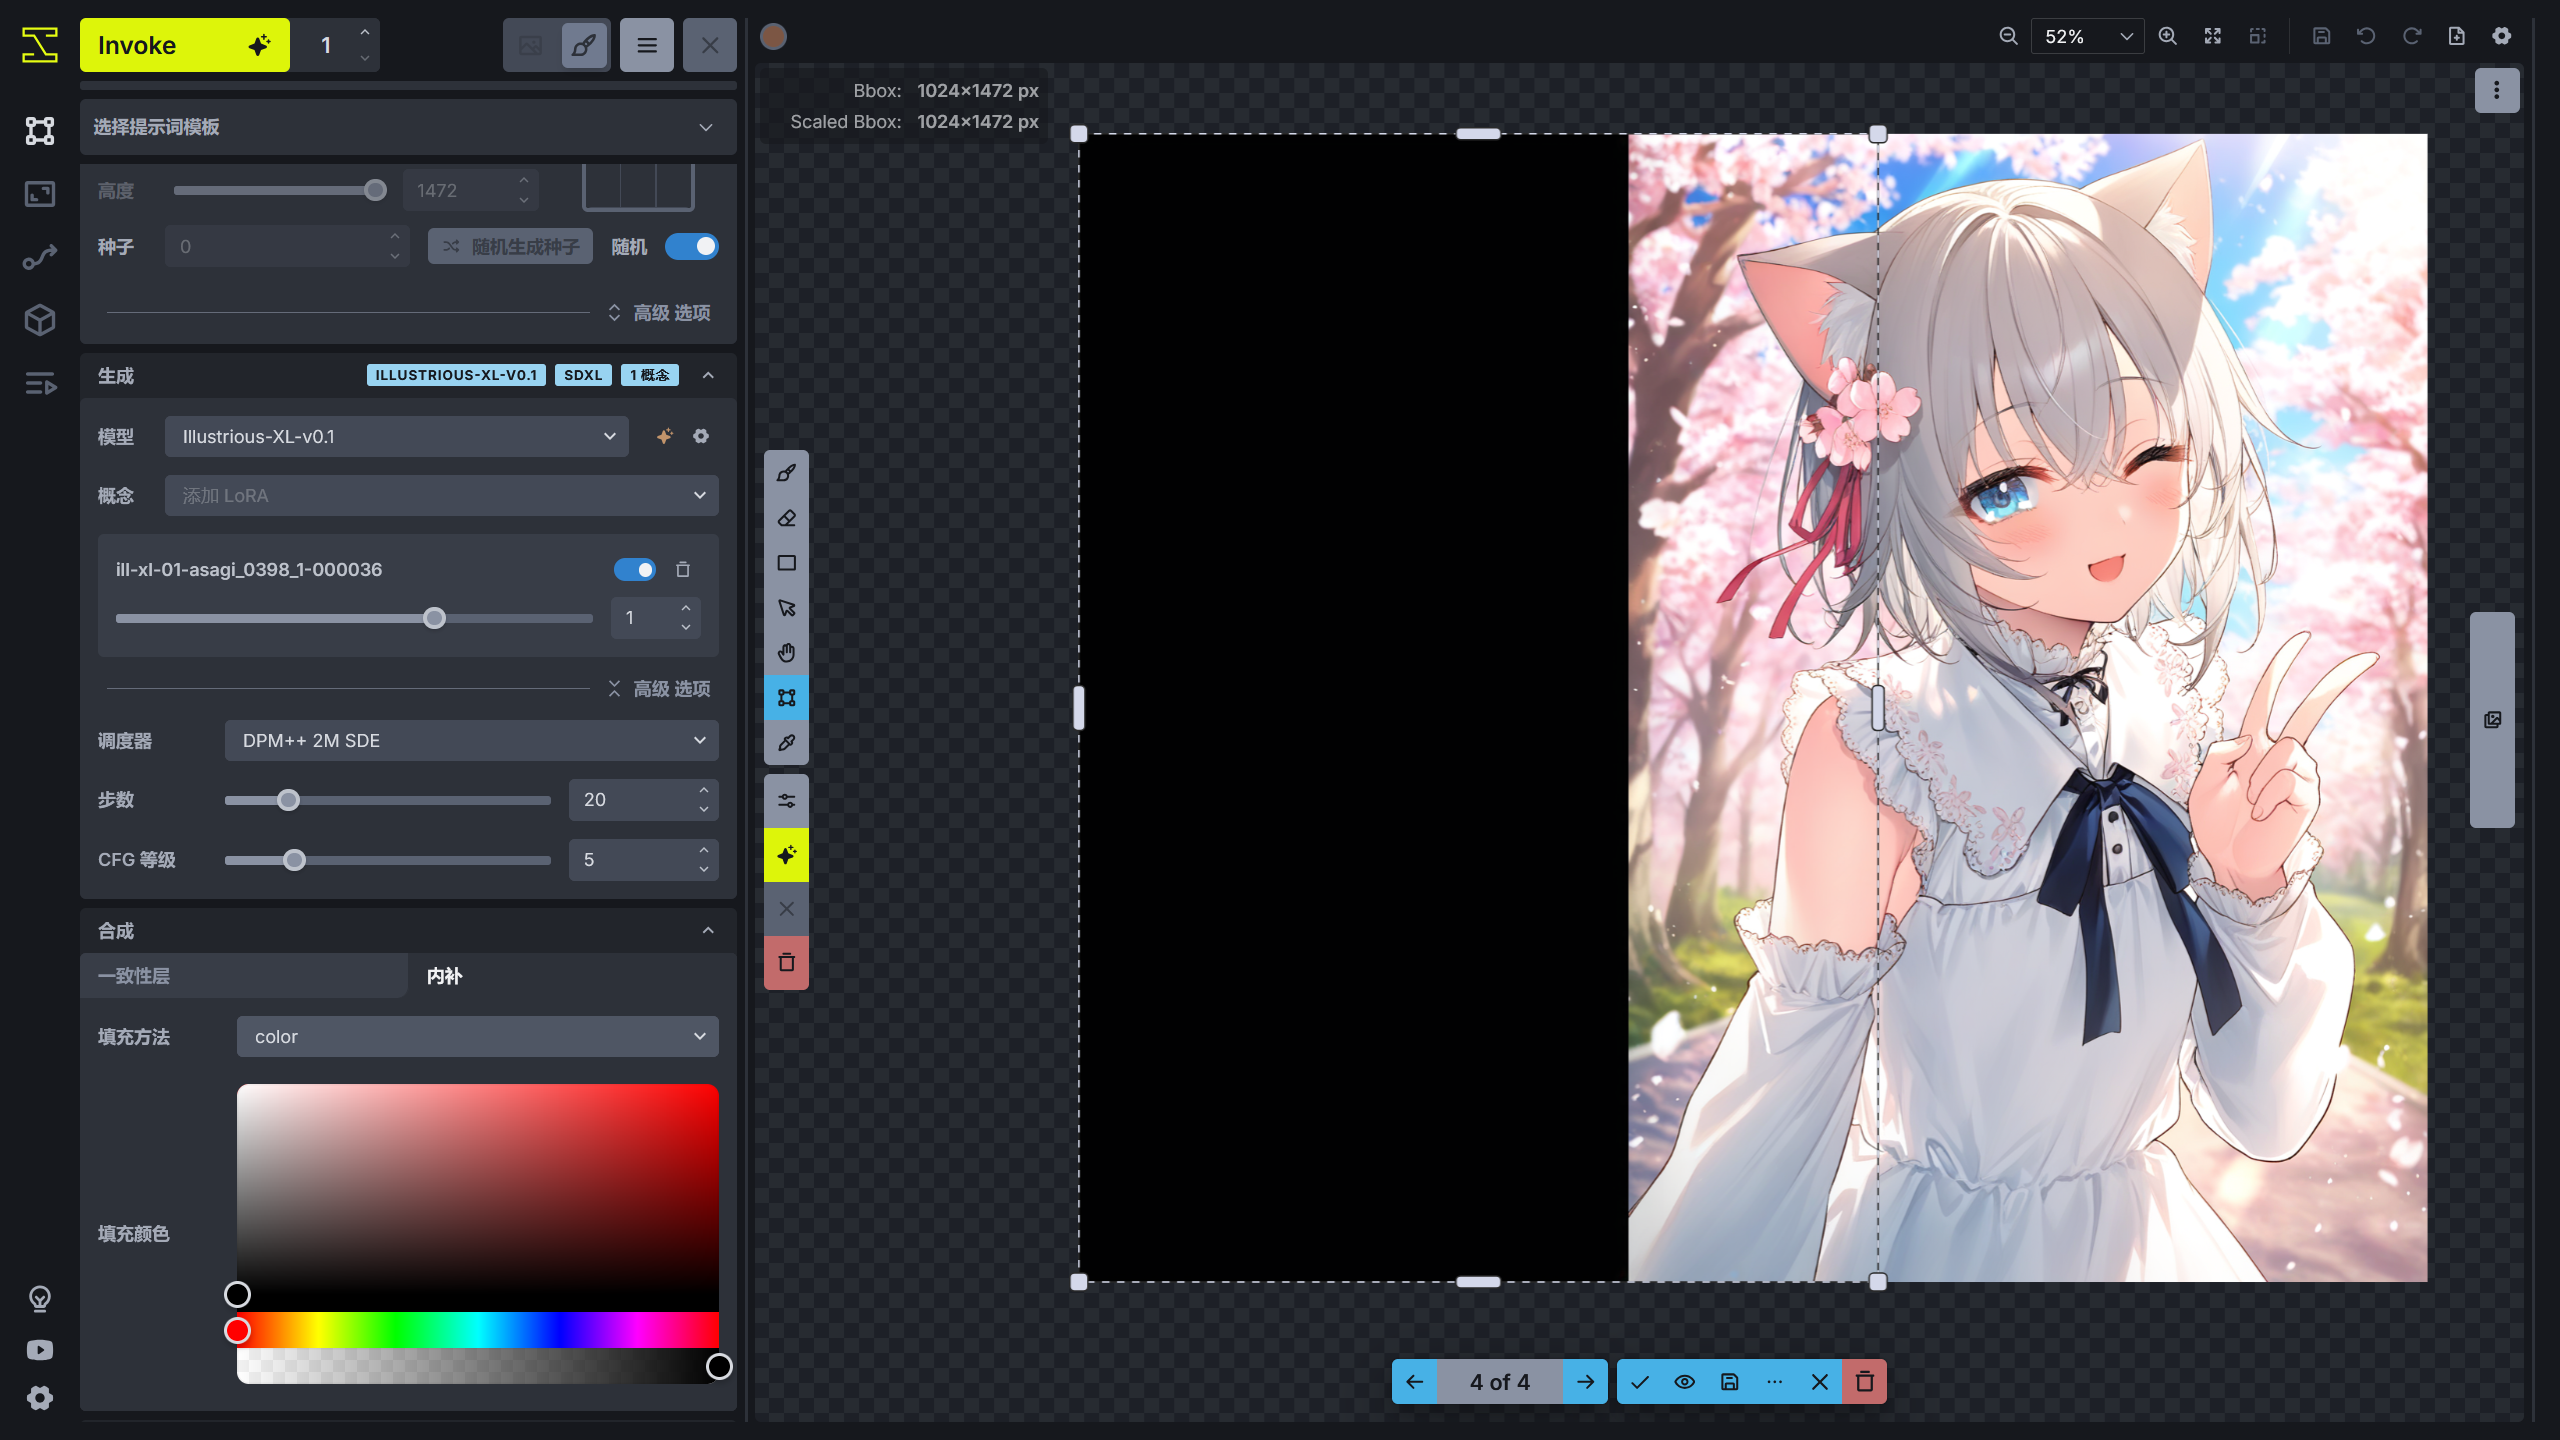Toggle staging image preview with eye icon
Image resolution: width=2560 pixels, height=1440 pixels.
tap(1684, 1382)
